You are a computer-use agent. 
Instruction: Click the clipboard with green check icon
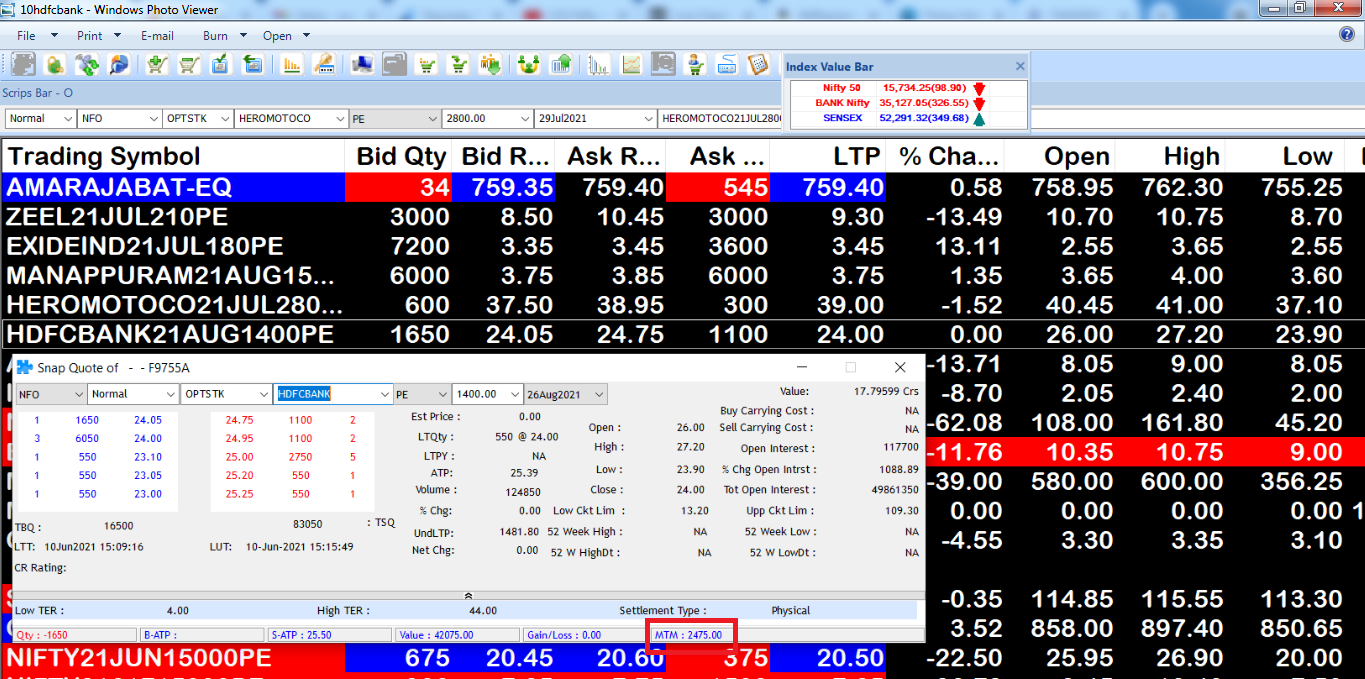[x=221, y=64]
